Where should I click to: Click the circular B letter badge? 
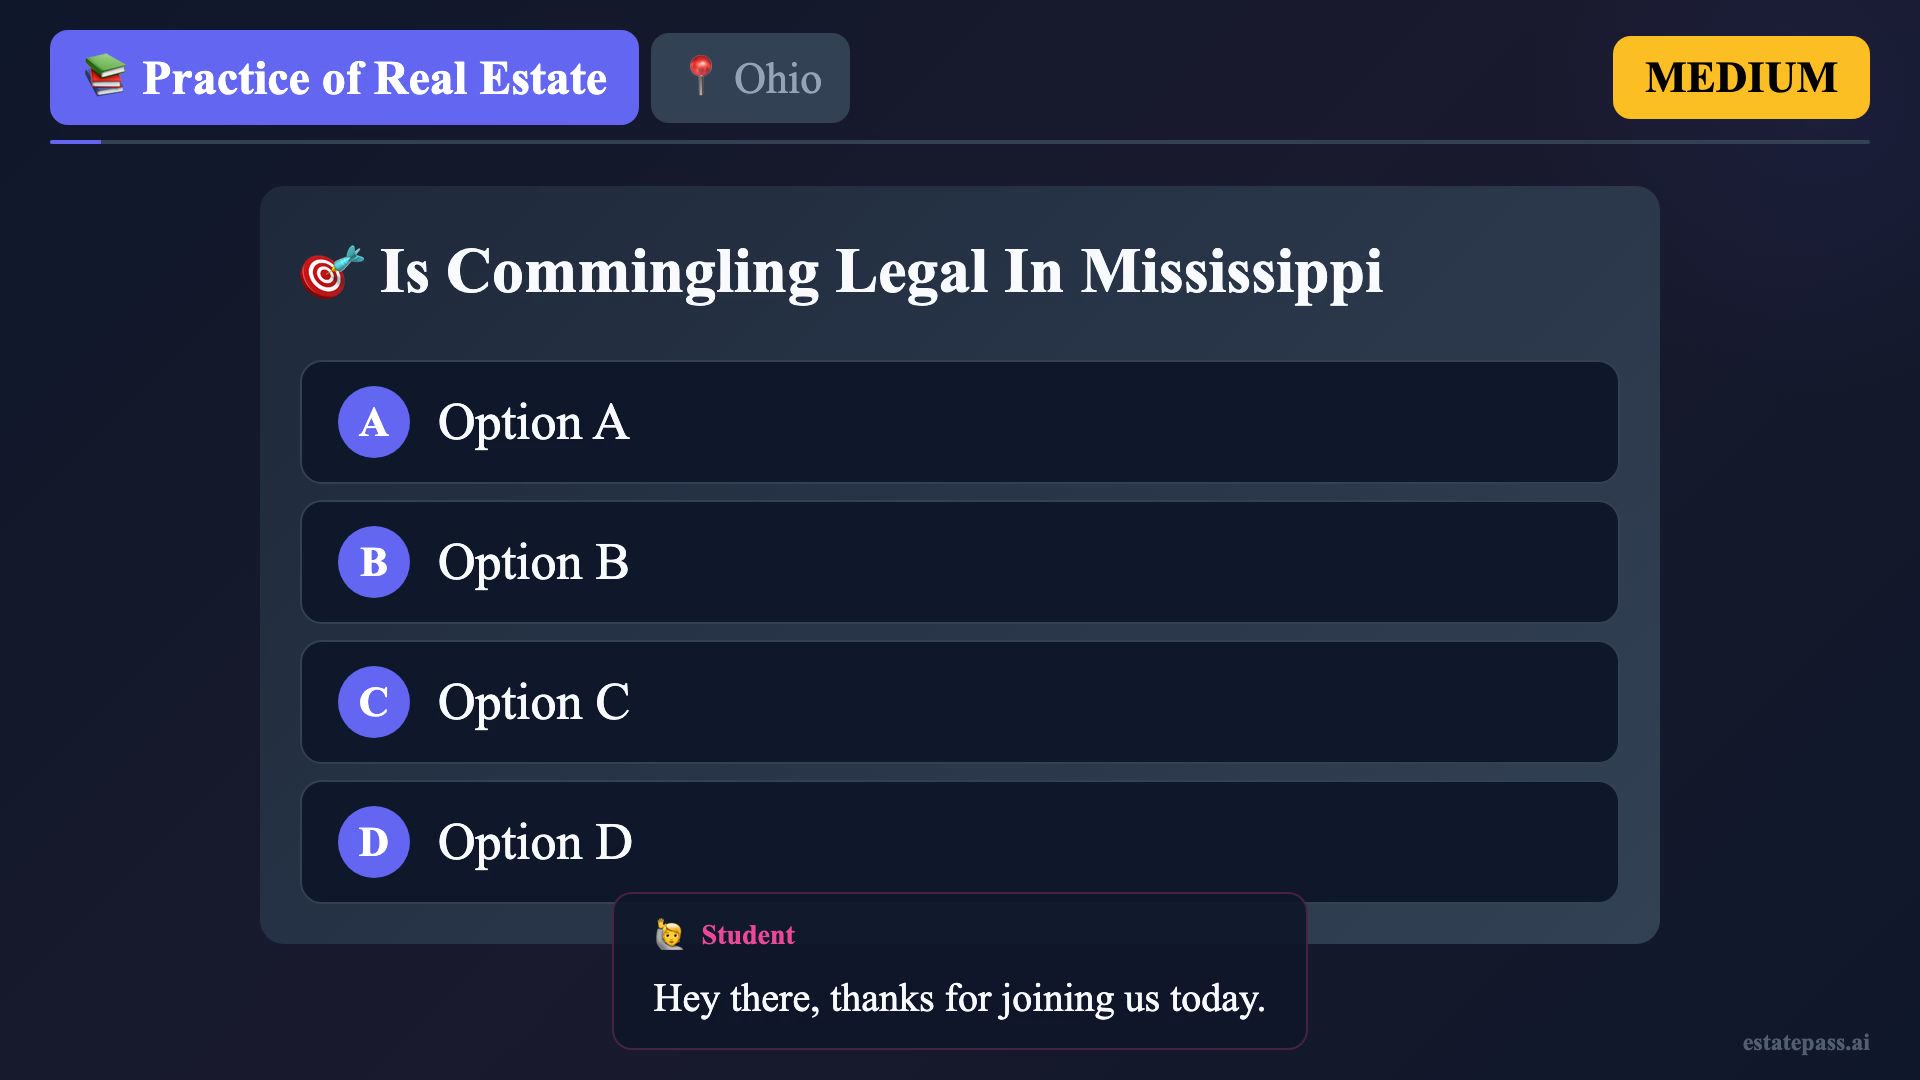click(x=373, y=562)
